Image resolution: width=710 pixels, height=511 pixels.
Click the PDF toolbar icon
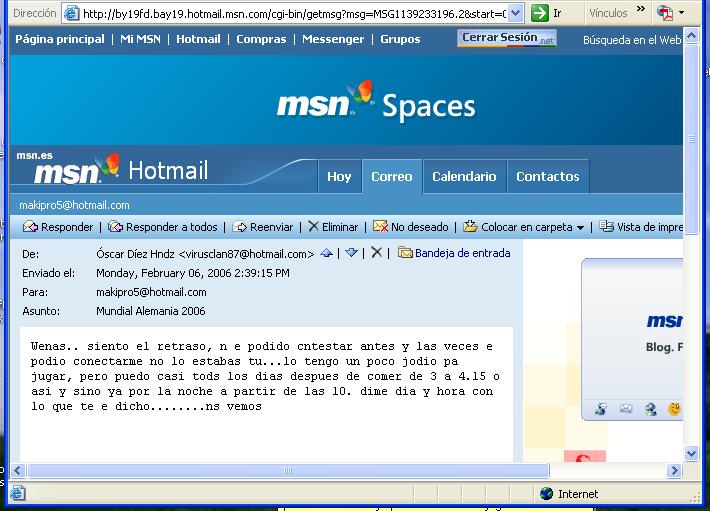point(665,13)
